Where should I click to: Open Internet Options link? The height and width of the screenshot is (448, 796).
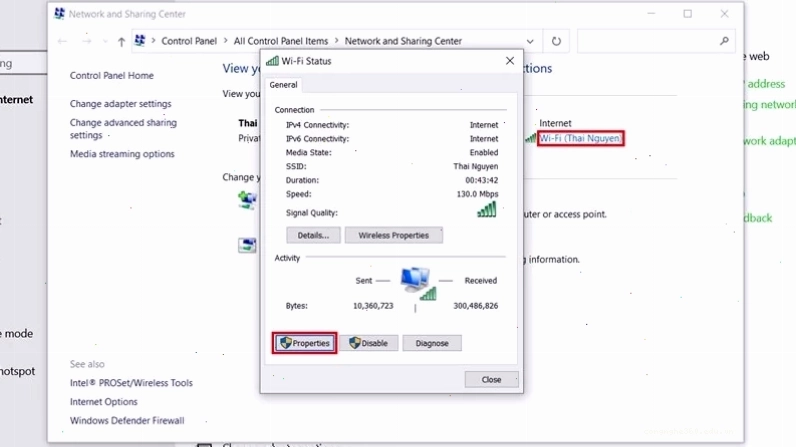pos(104,402)
